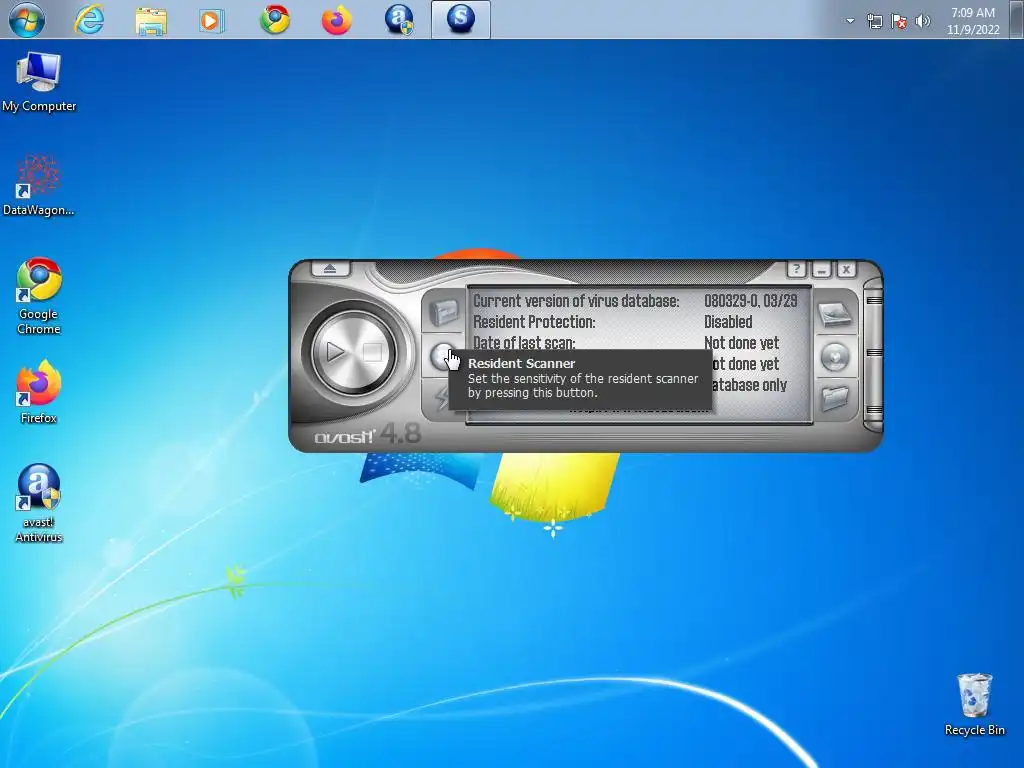Viewport: 1024px width, 768px height.
Task: Open Windows Media Player from the taskbar
Action: 212,20
